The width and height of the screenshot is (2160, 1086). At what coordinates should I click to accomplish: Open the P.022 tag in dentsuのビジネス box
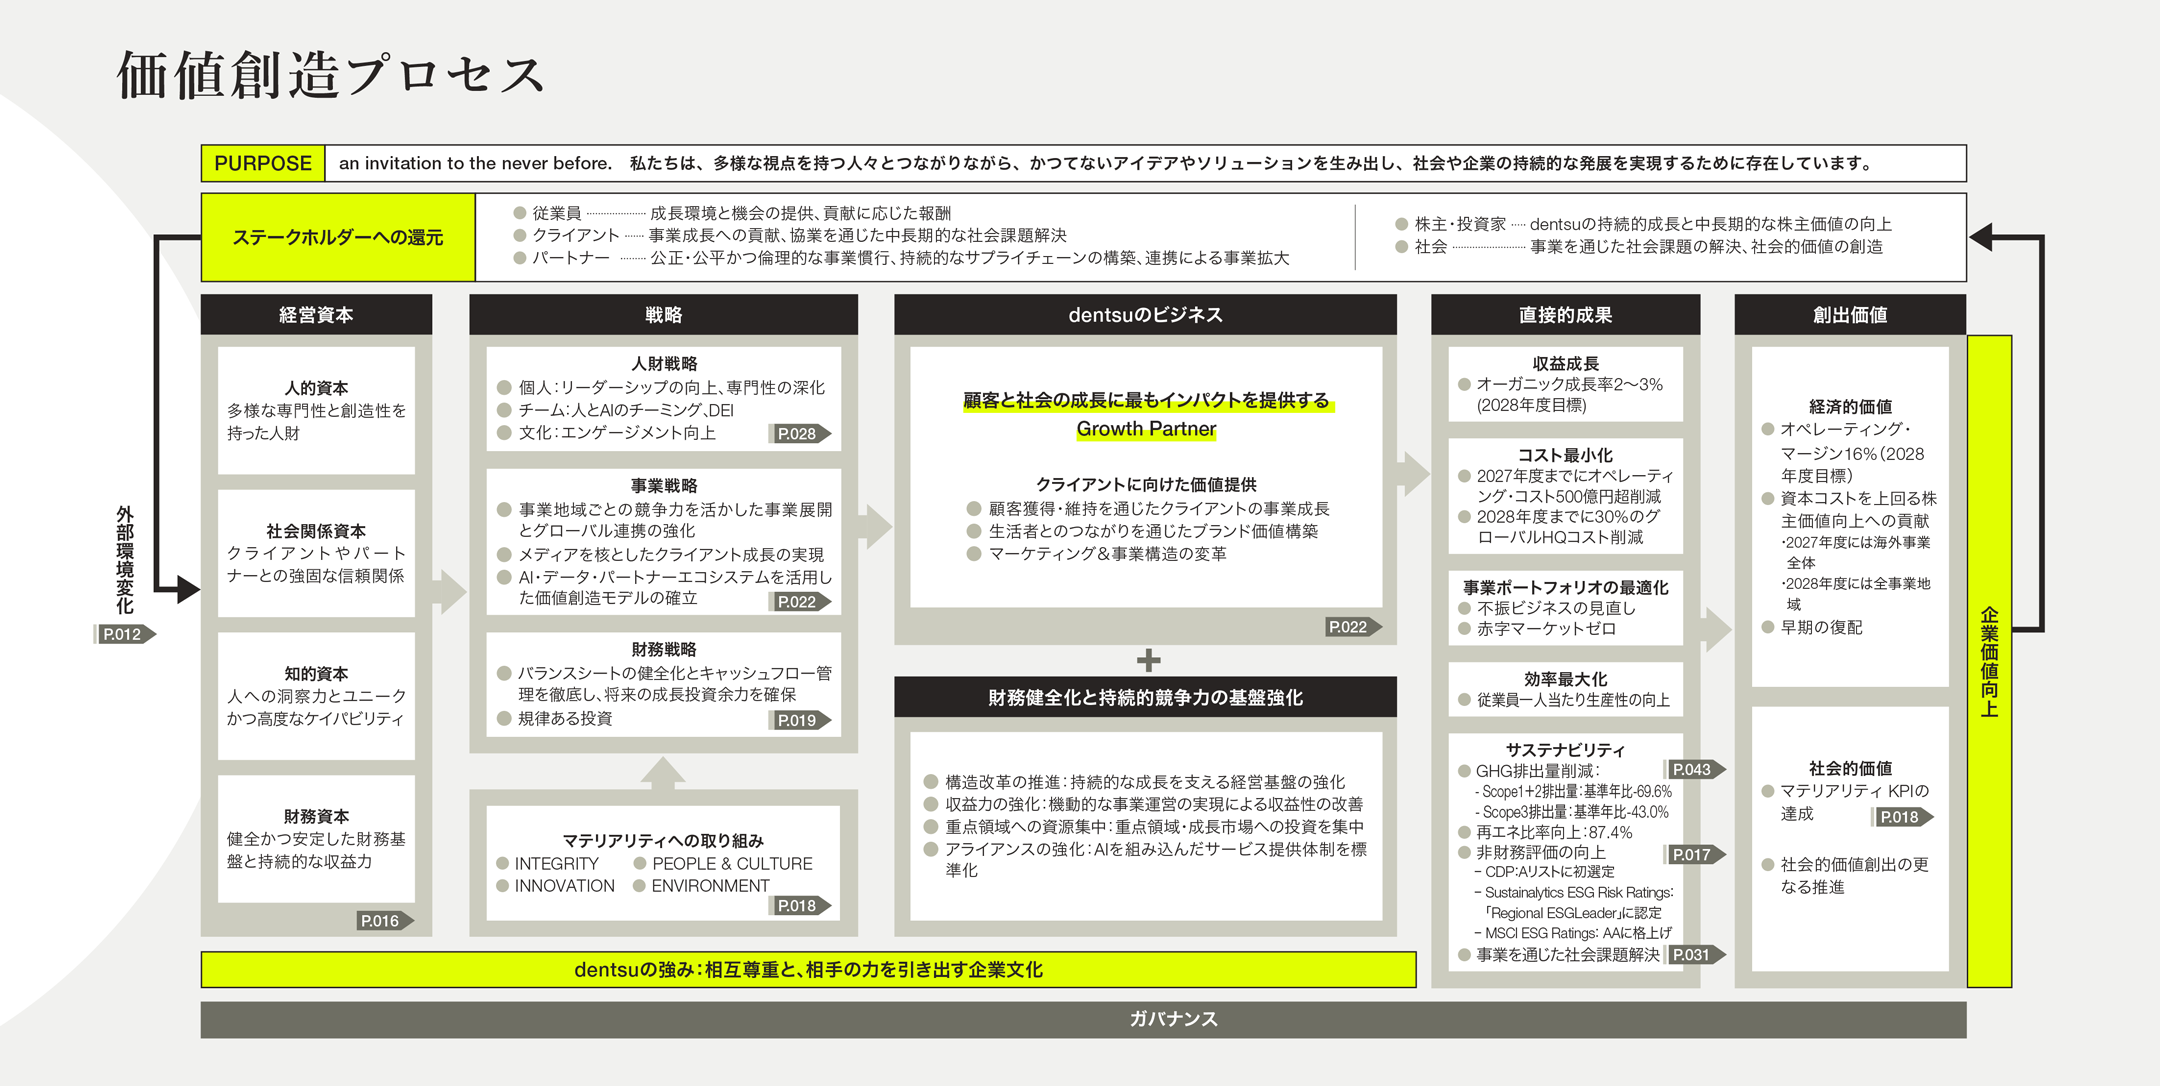[x=1352, y=627]
